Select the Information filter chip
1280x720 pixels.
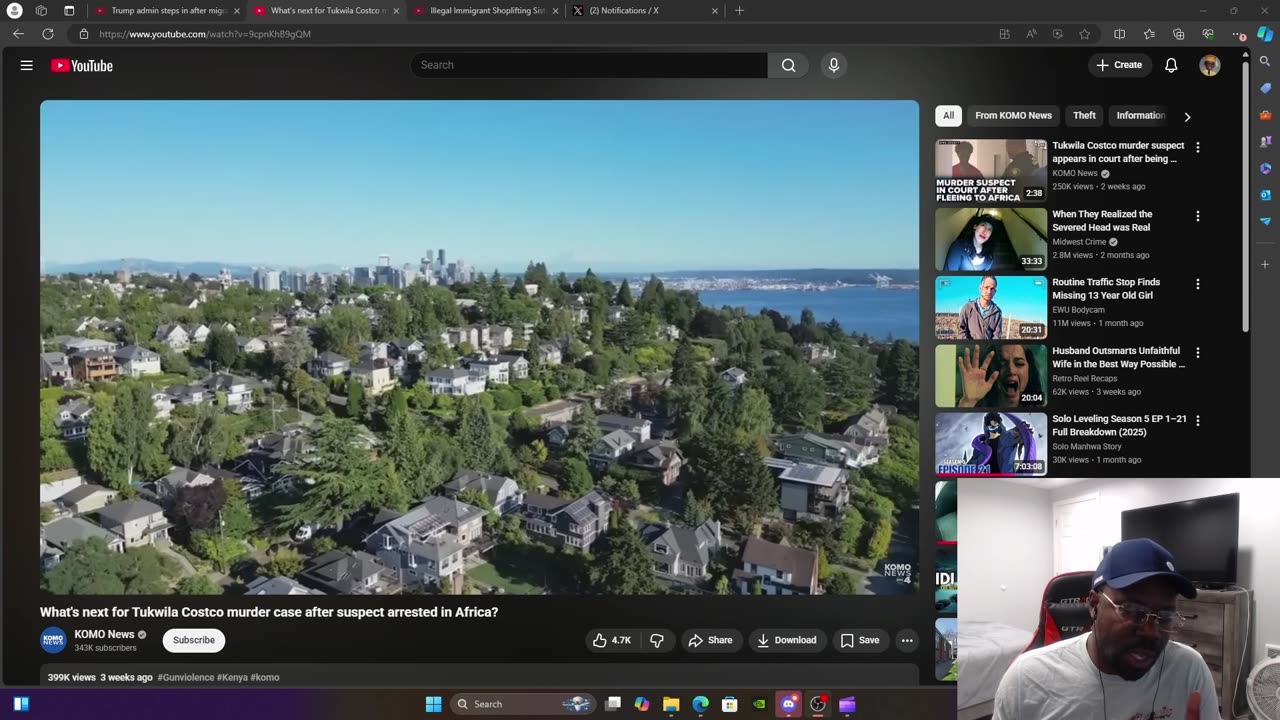tap(1140, 116)
